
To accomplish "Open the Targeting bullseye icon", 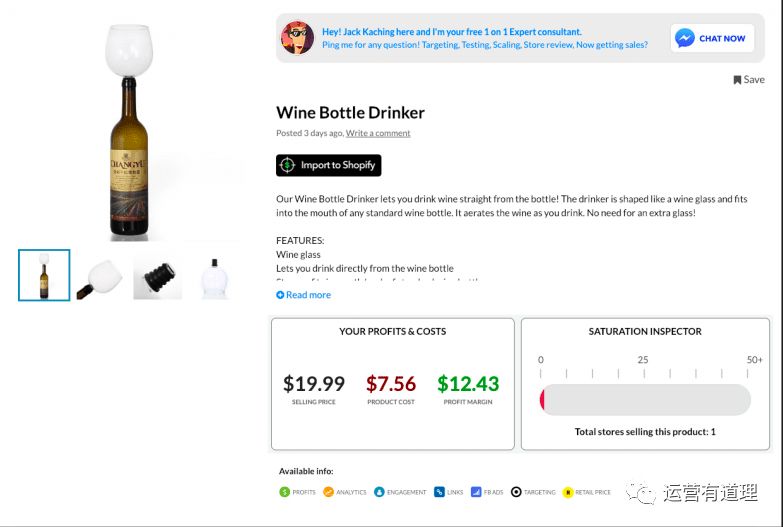I will click(x=516, y=492).
